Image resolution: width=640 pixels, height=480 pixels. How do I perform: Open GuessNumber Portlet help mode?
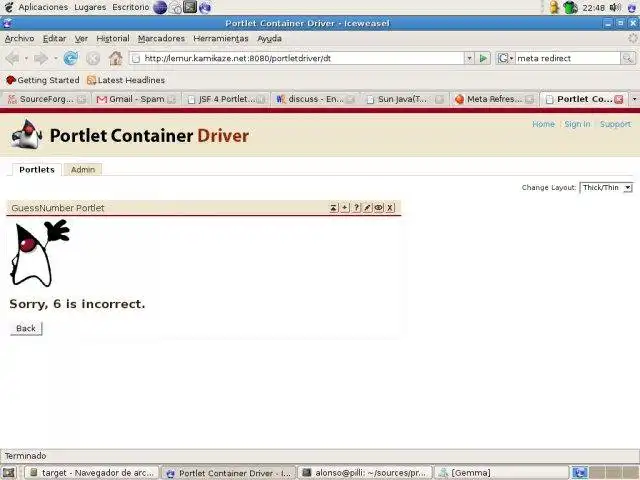point(356,208)
